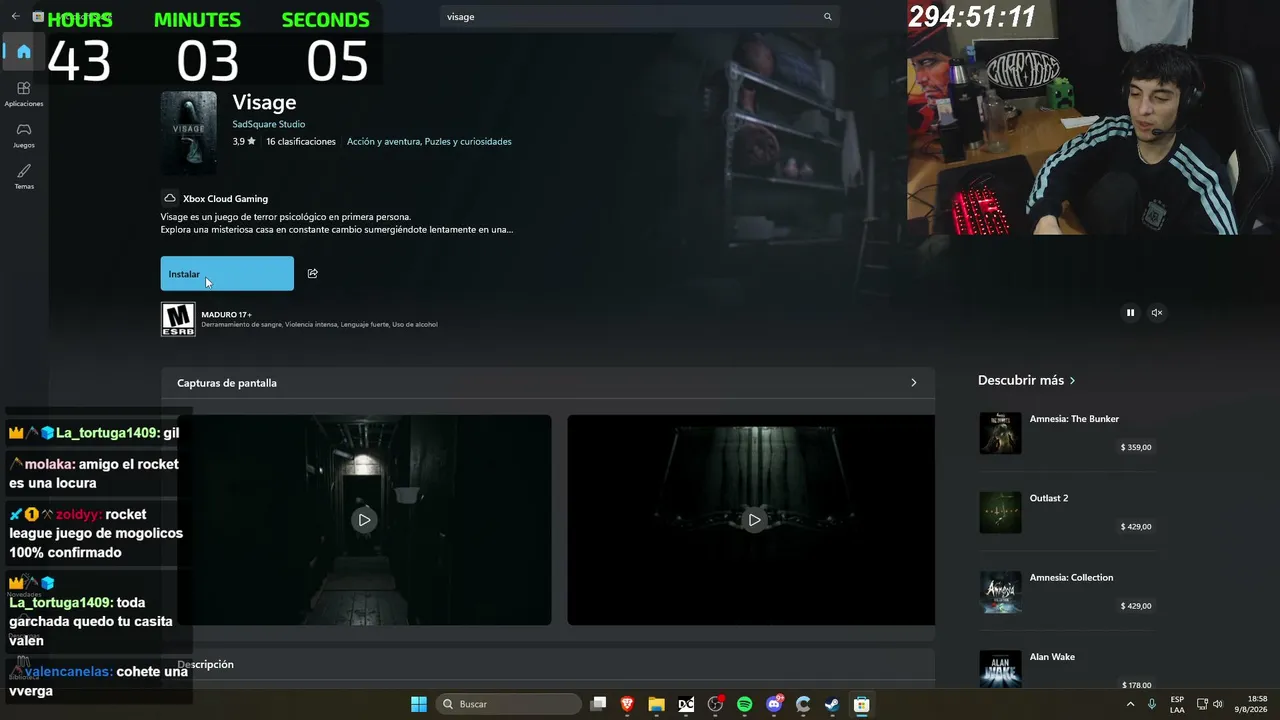The width and height of the screenshot is (1280, 720).
Task: Play the second screenshot video with curtain
Action: [754, 520]
